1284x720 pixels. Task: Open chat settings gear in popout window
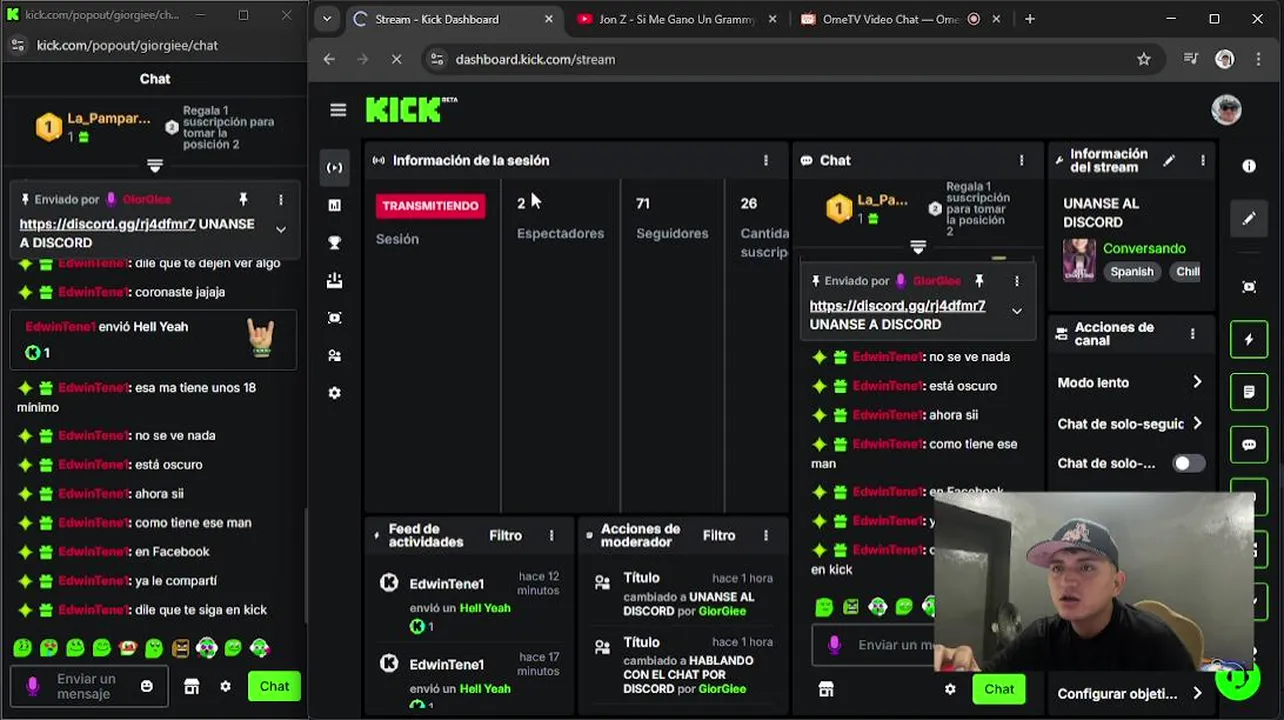click(x=225, y=686)
